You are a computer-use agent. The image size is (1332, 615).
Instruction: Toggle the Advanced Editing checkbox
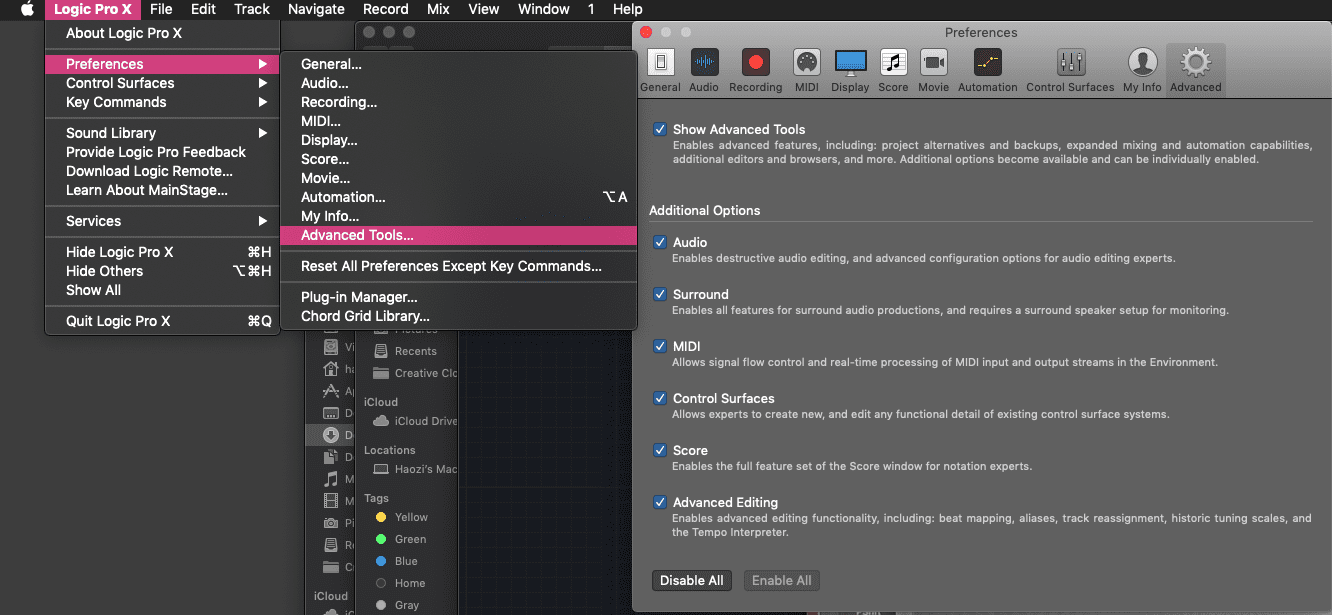point(660,502)
